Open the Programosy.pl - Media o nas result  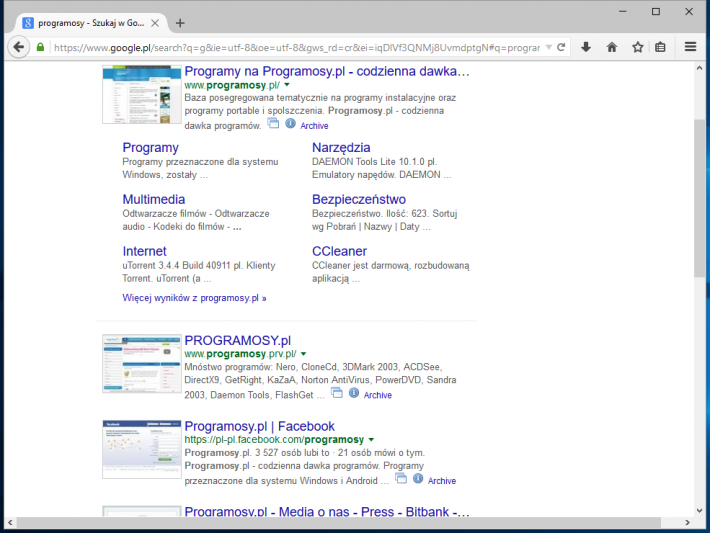pyautogui.click(x=327, y=511)
